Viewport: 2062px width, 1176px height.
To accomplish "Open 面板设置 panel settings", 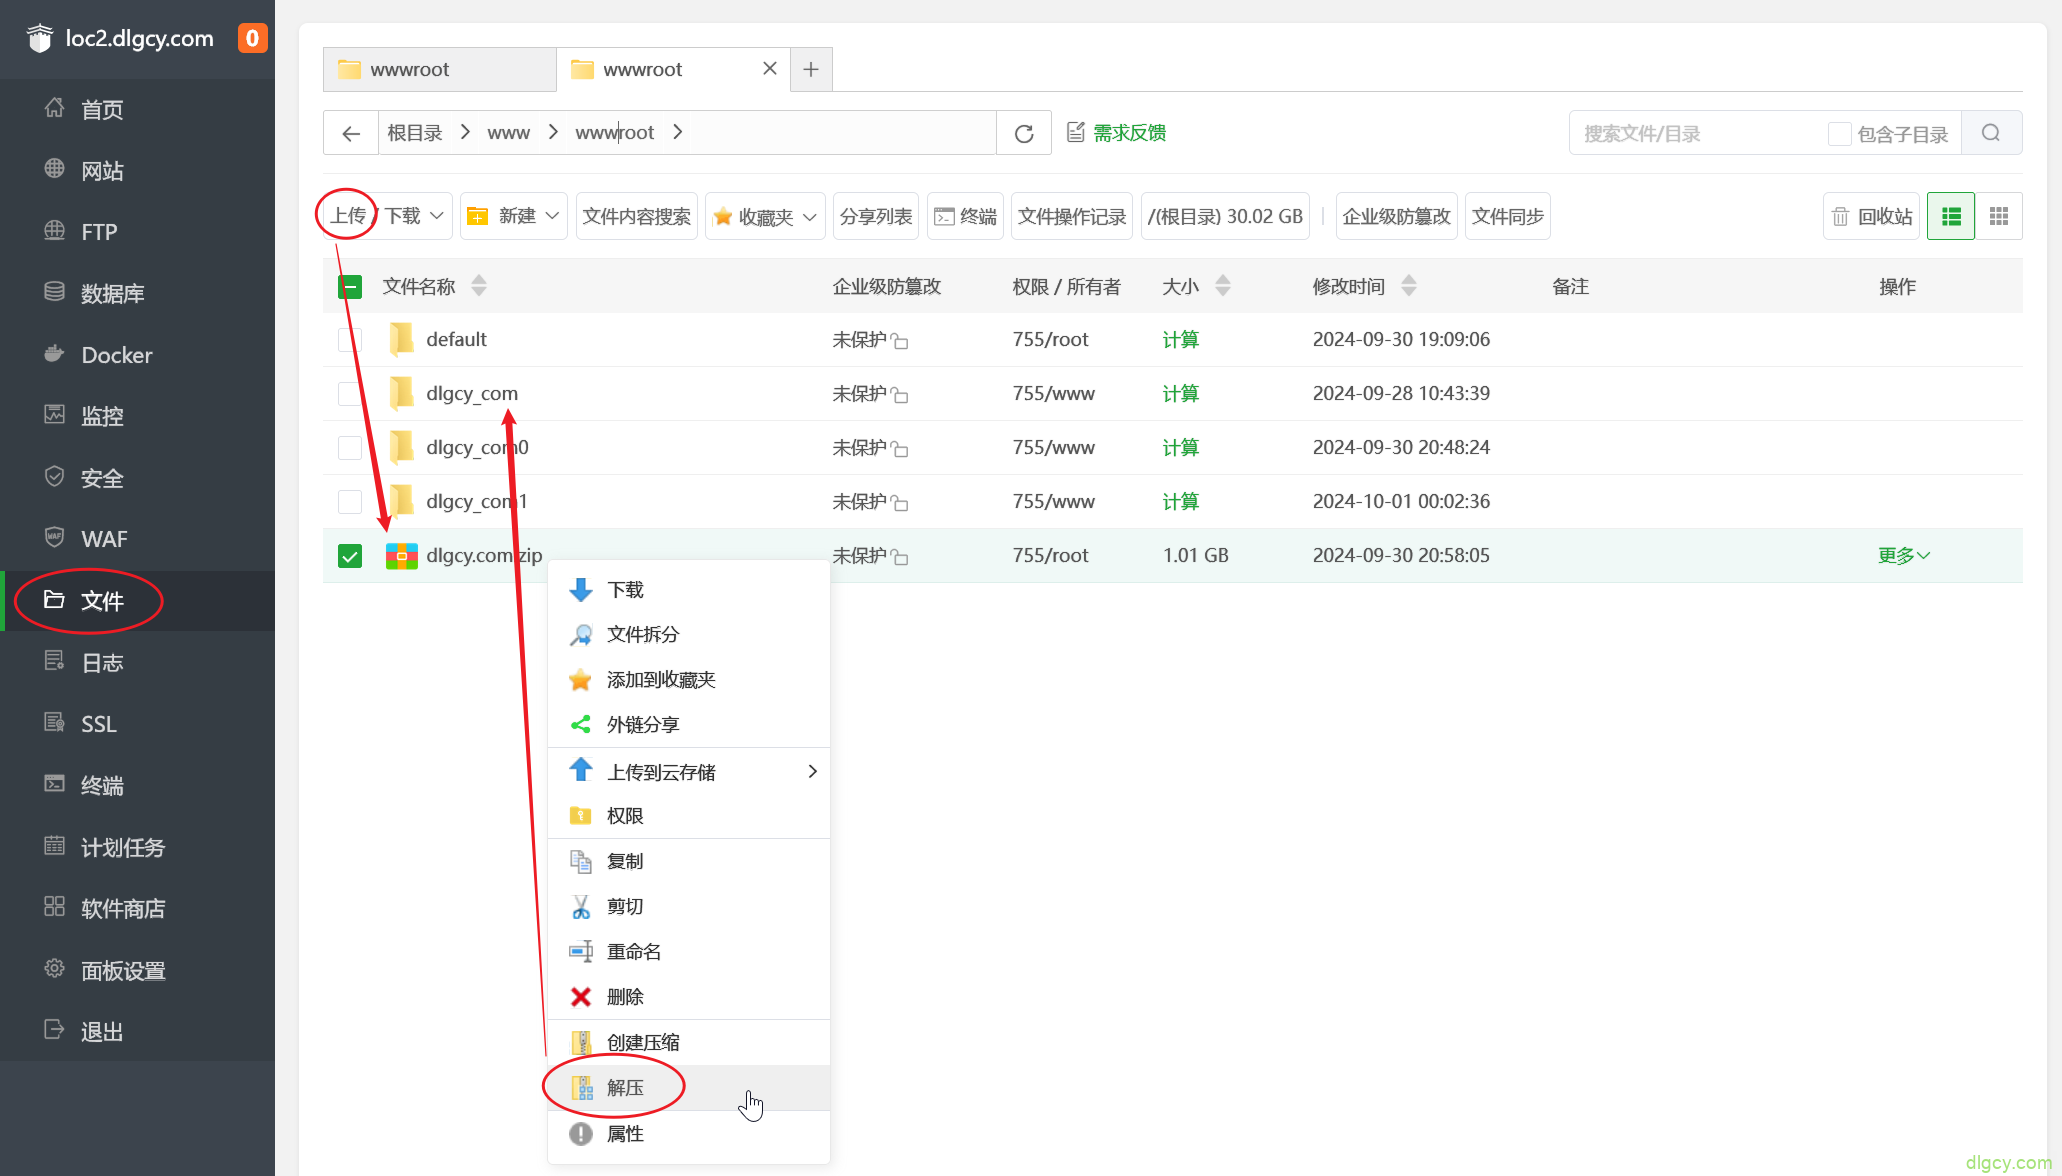I will tap(137, 970).
